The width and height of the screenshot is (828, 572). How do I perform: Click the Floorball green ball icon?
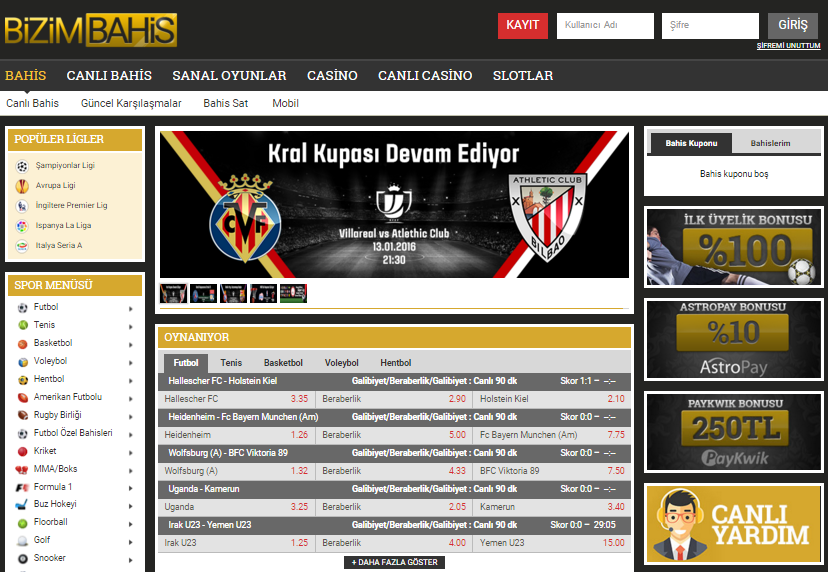[x=23, y=523]
